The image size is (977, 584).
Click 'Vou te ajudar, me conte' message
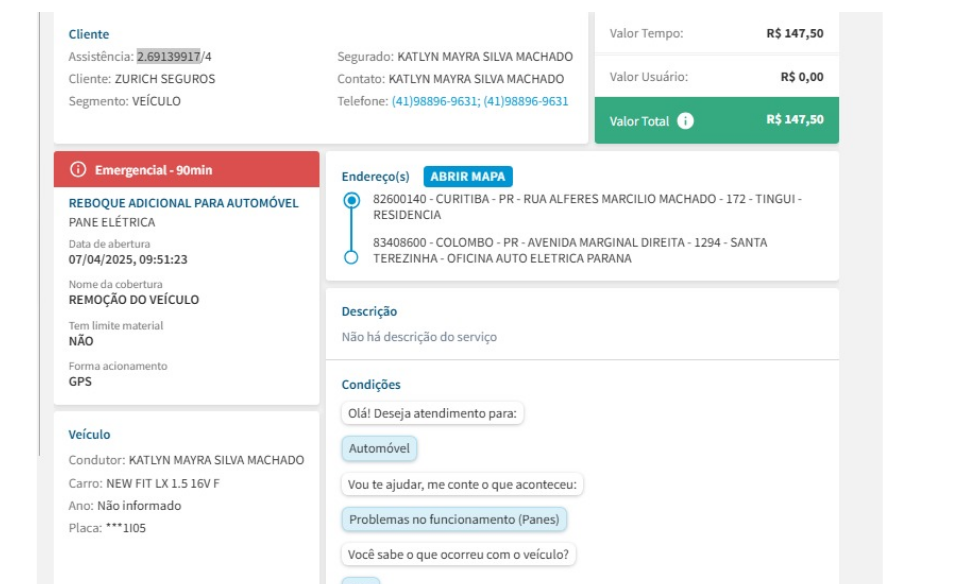[x=462, y=484]
